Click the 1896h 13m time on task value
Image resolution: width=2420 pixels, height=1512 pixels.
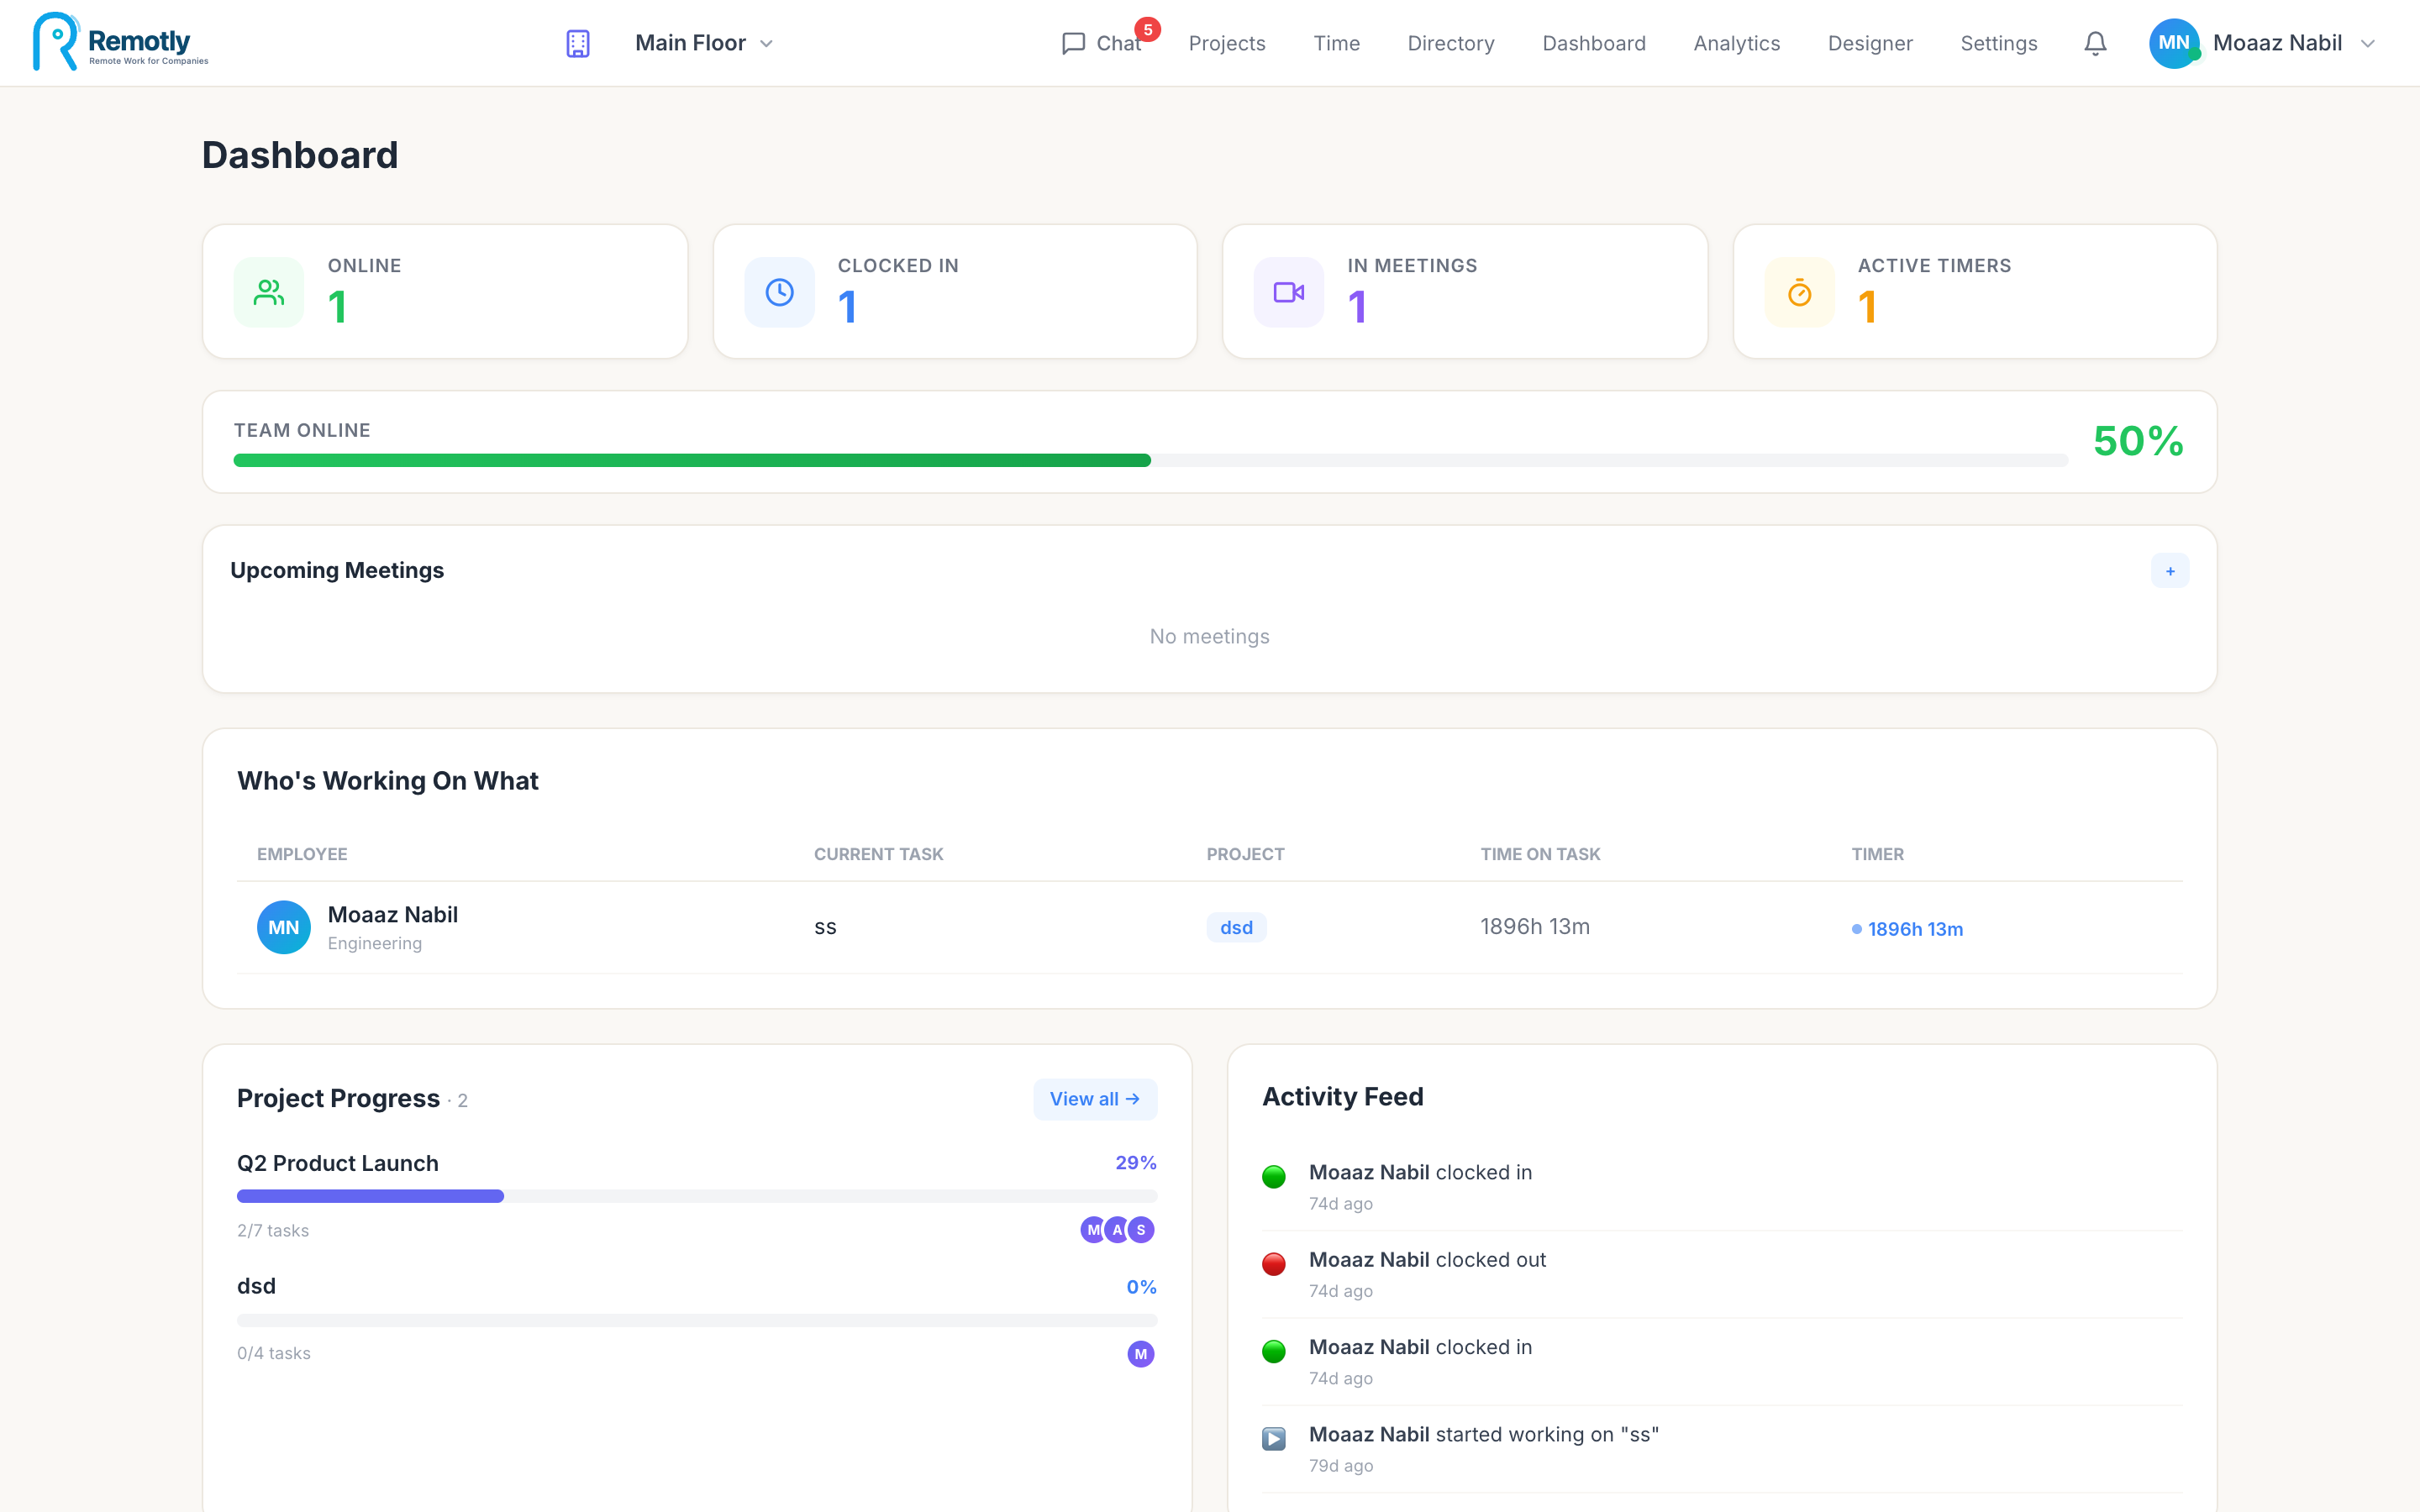1534,927
